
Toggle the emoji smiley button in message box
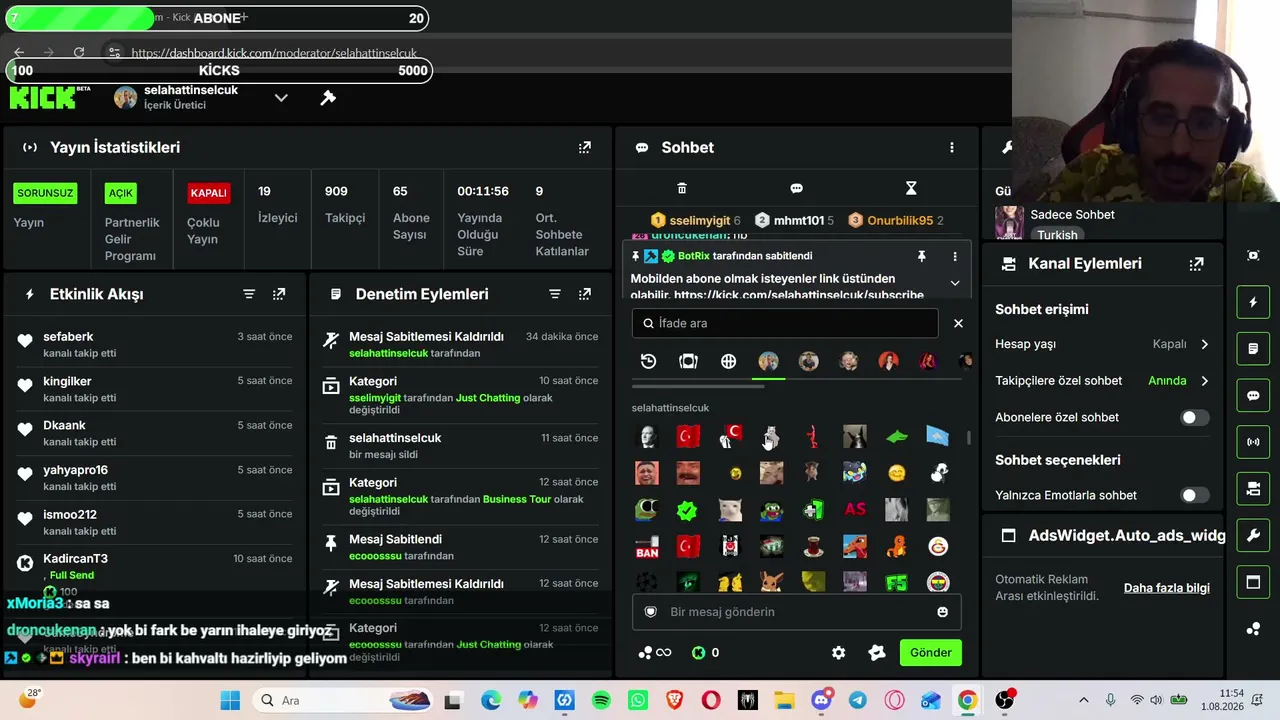tap(942, 612)
